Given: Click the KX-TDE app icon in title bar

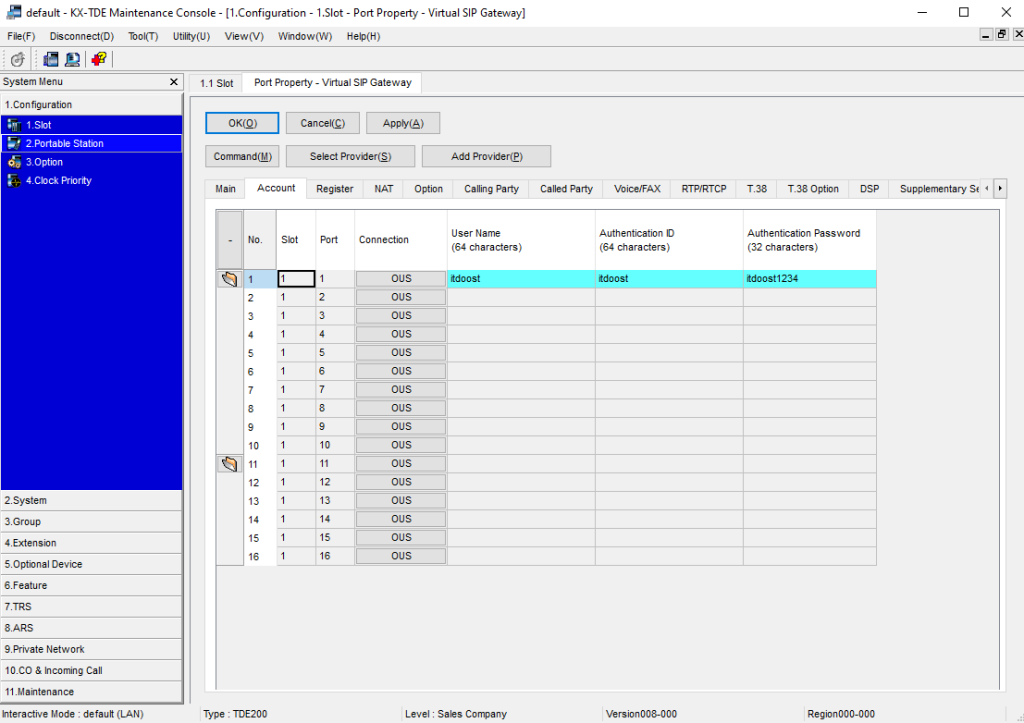Looking at the screenshot, I should click(x=13, y=12).
